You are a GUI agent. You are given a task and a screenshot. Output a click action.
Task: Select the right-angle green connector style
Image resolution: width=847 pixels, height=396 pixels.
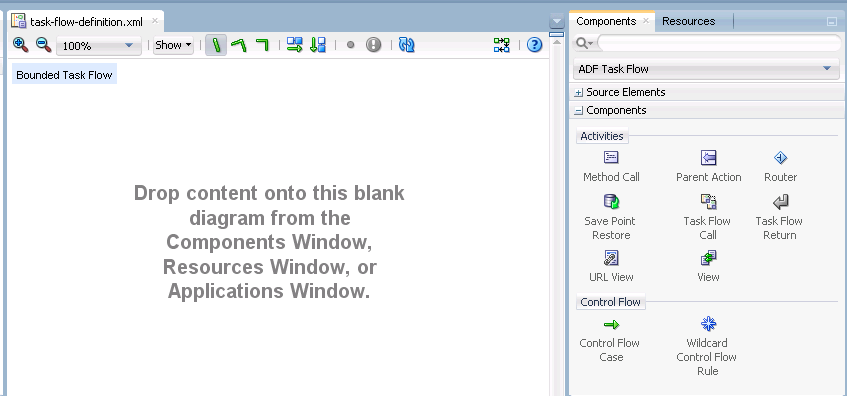pyautogui.click(x=262, y=45)
